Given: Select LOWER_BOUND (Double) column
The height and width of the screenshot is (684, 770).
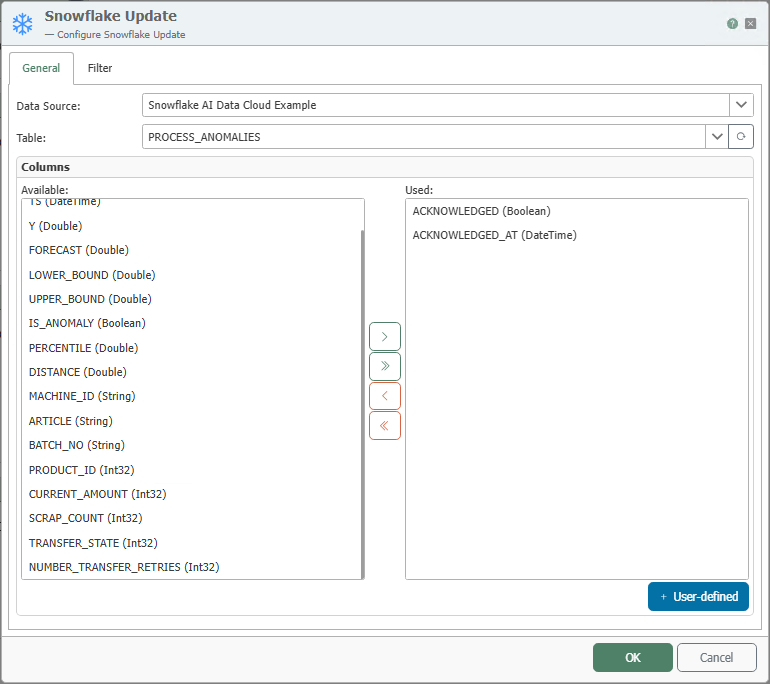Looking at the screenshot, I should point(191,275).
